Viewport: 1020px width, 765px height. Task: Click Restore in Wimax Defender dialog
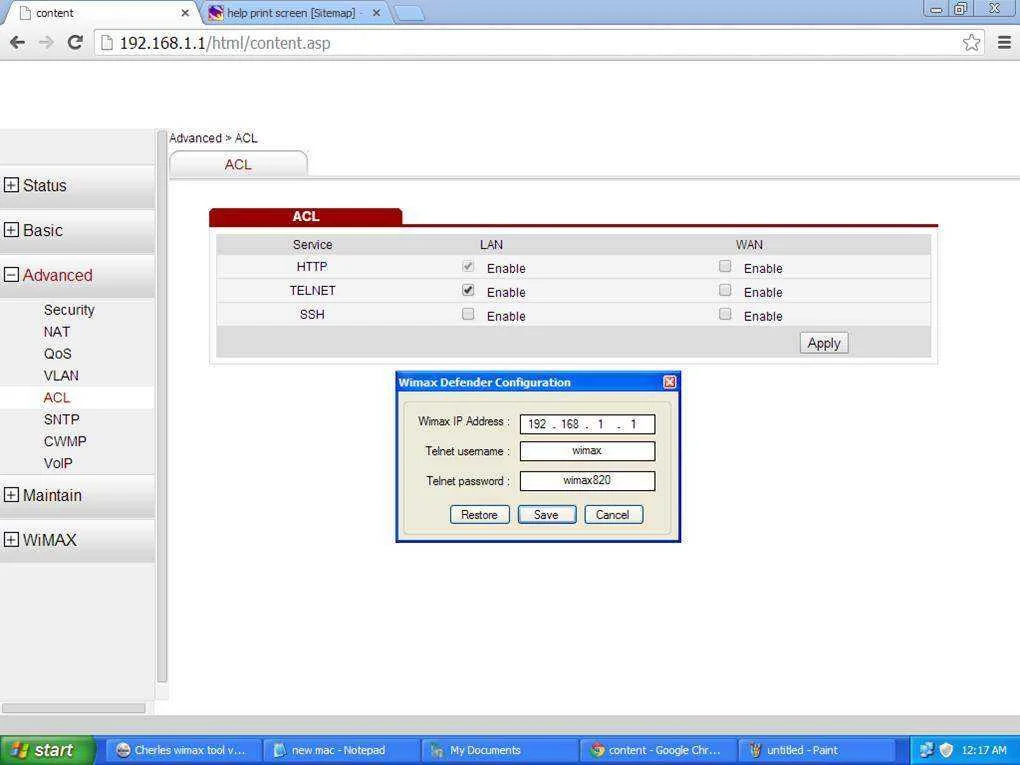click(x=479, y=515)
